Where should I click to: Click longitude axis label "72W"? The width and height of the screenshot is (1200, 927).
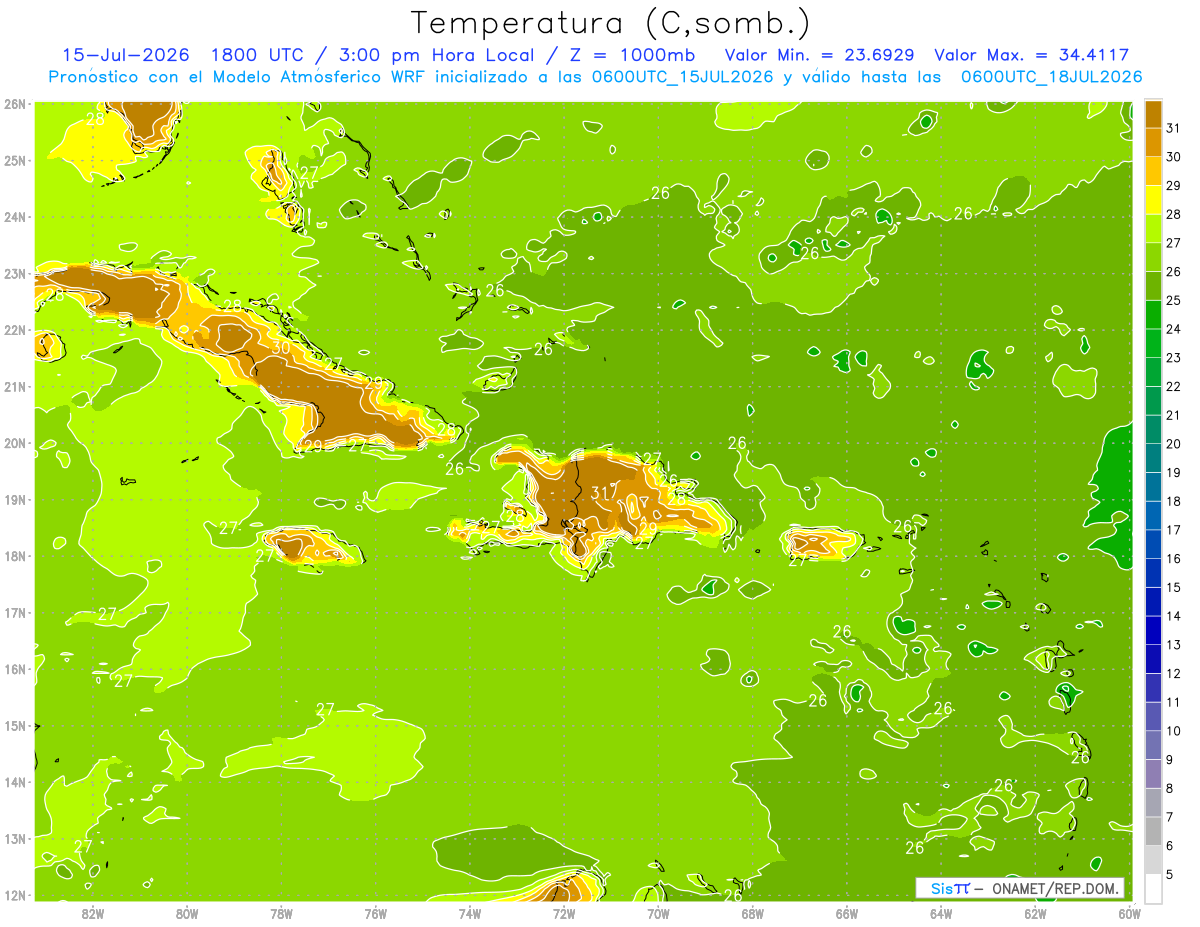point(564,913)
